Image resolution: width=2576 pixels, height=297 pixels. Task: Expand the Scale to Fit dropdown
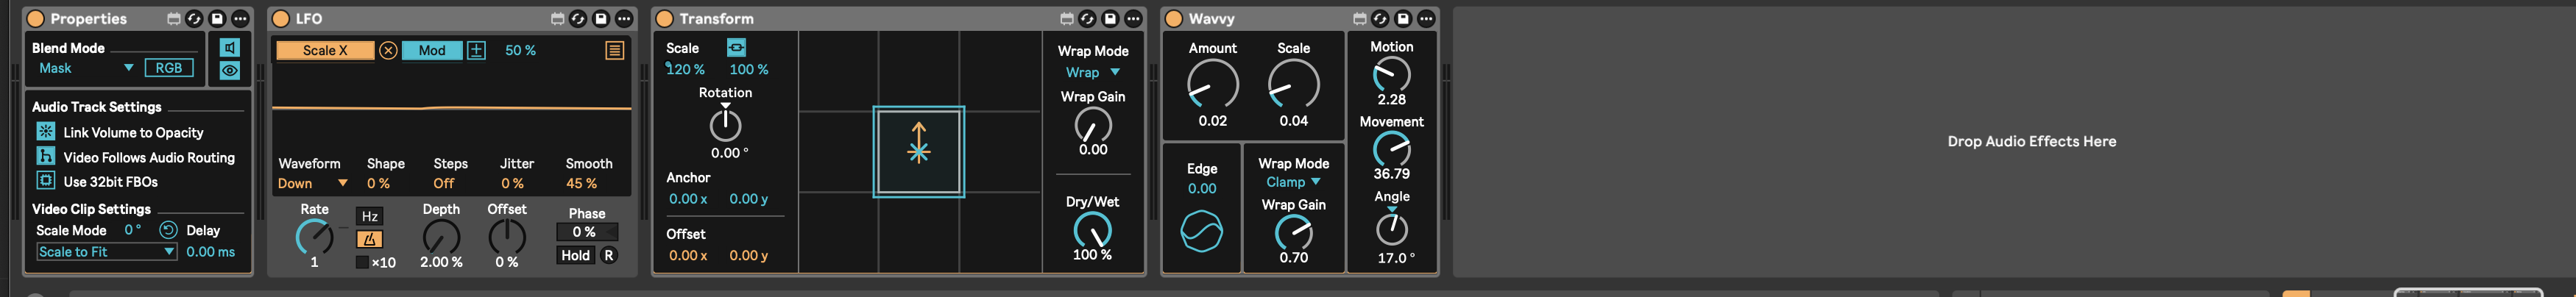107,252
